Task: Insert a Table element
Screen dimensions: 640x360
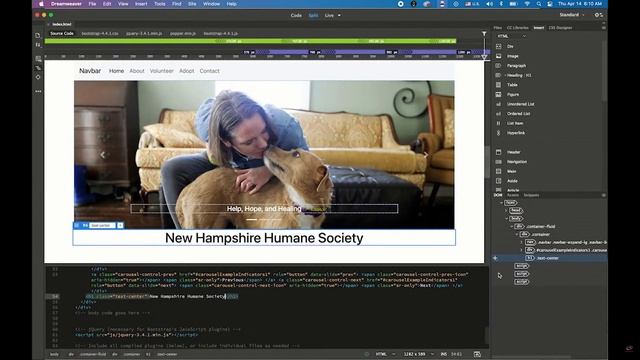Action: click(512, 85)
